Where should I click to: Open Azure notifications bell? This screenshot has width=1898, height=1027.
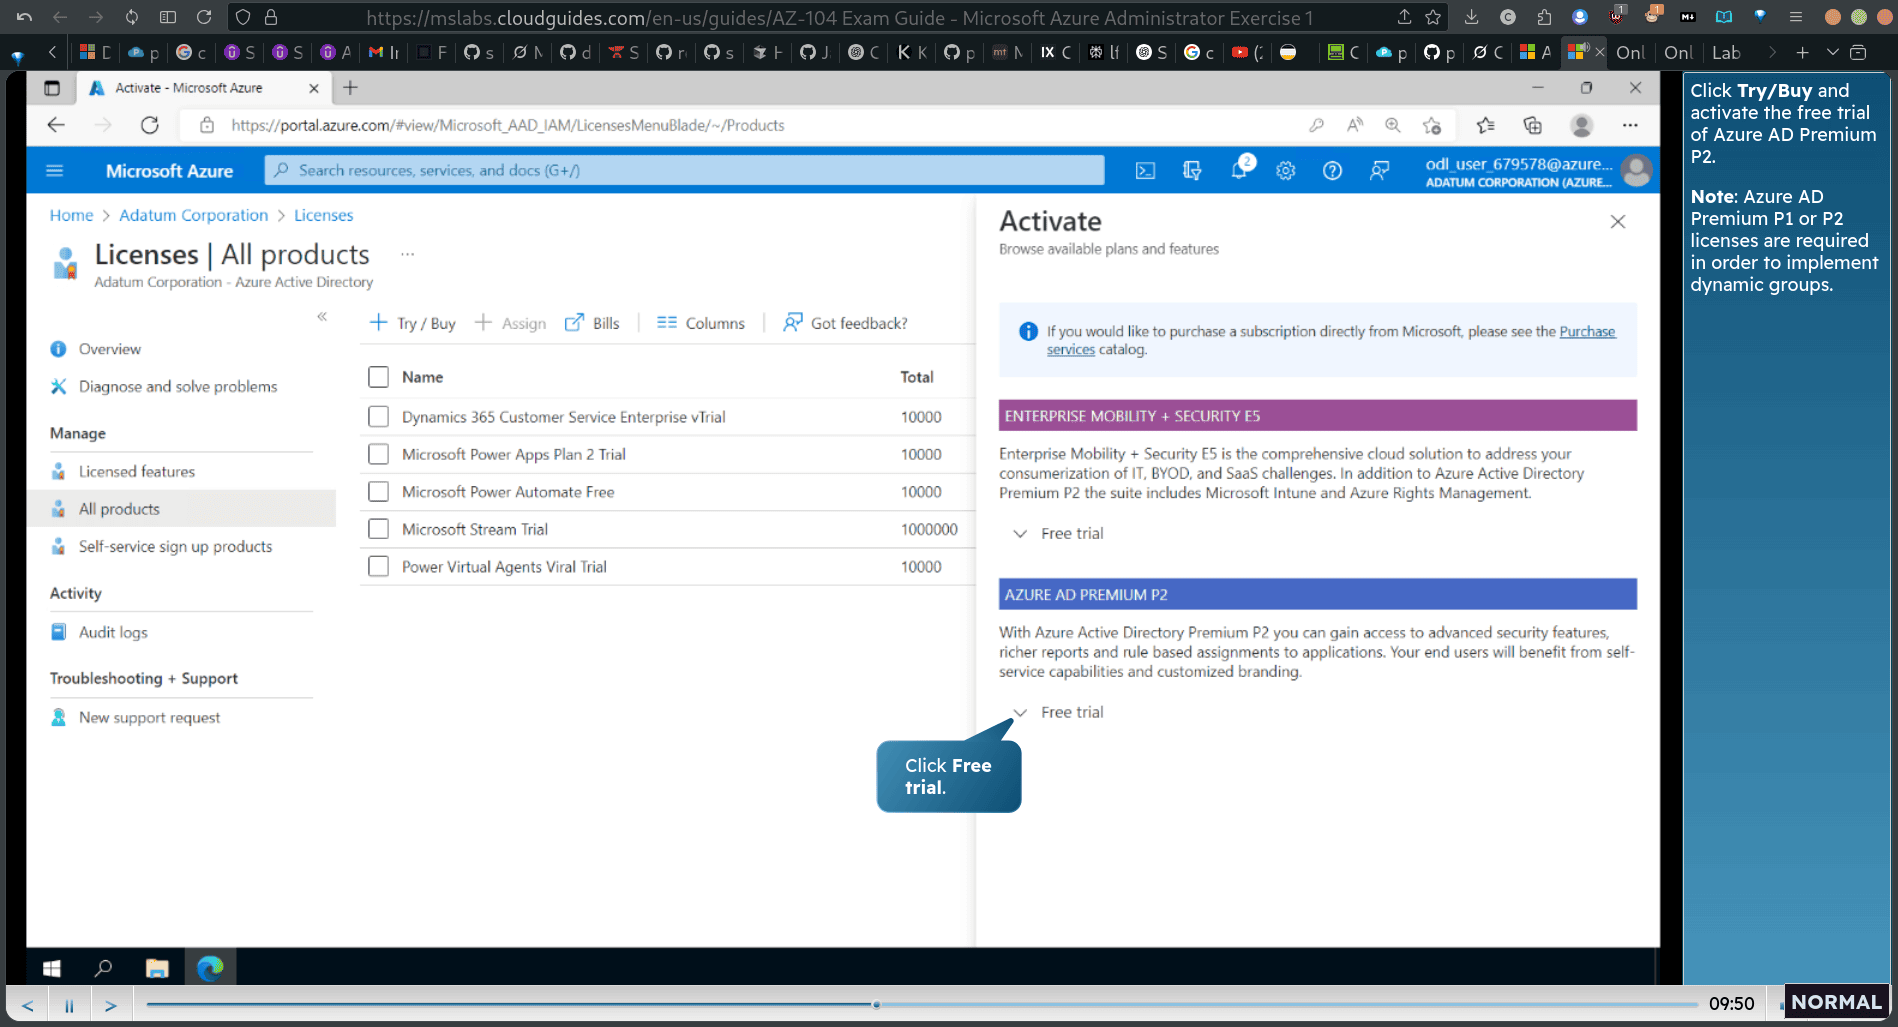click(x=1239, y=171)
